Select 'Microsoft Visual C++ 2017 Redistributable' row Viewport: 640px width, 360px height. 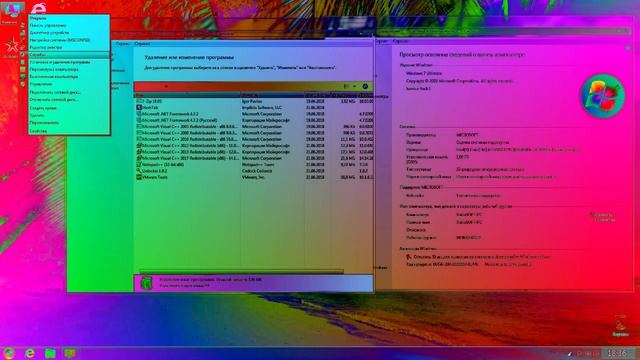[254, 158]
